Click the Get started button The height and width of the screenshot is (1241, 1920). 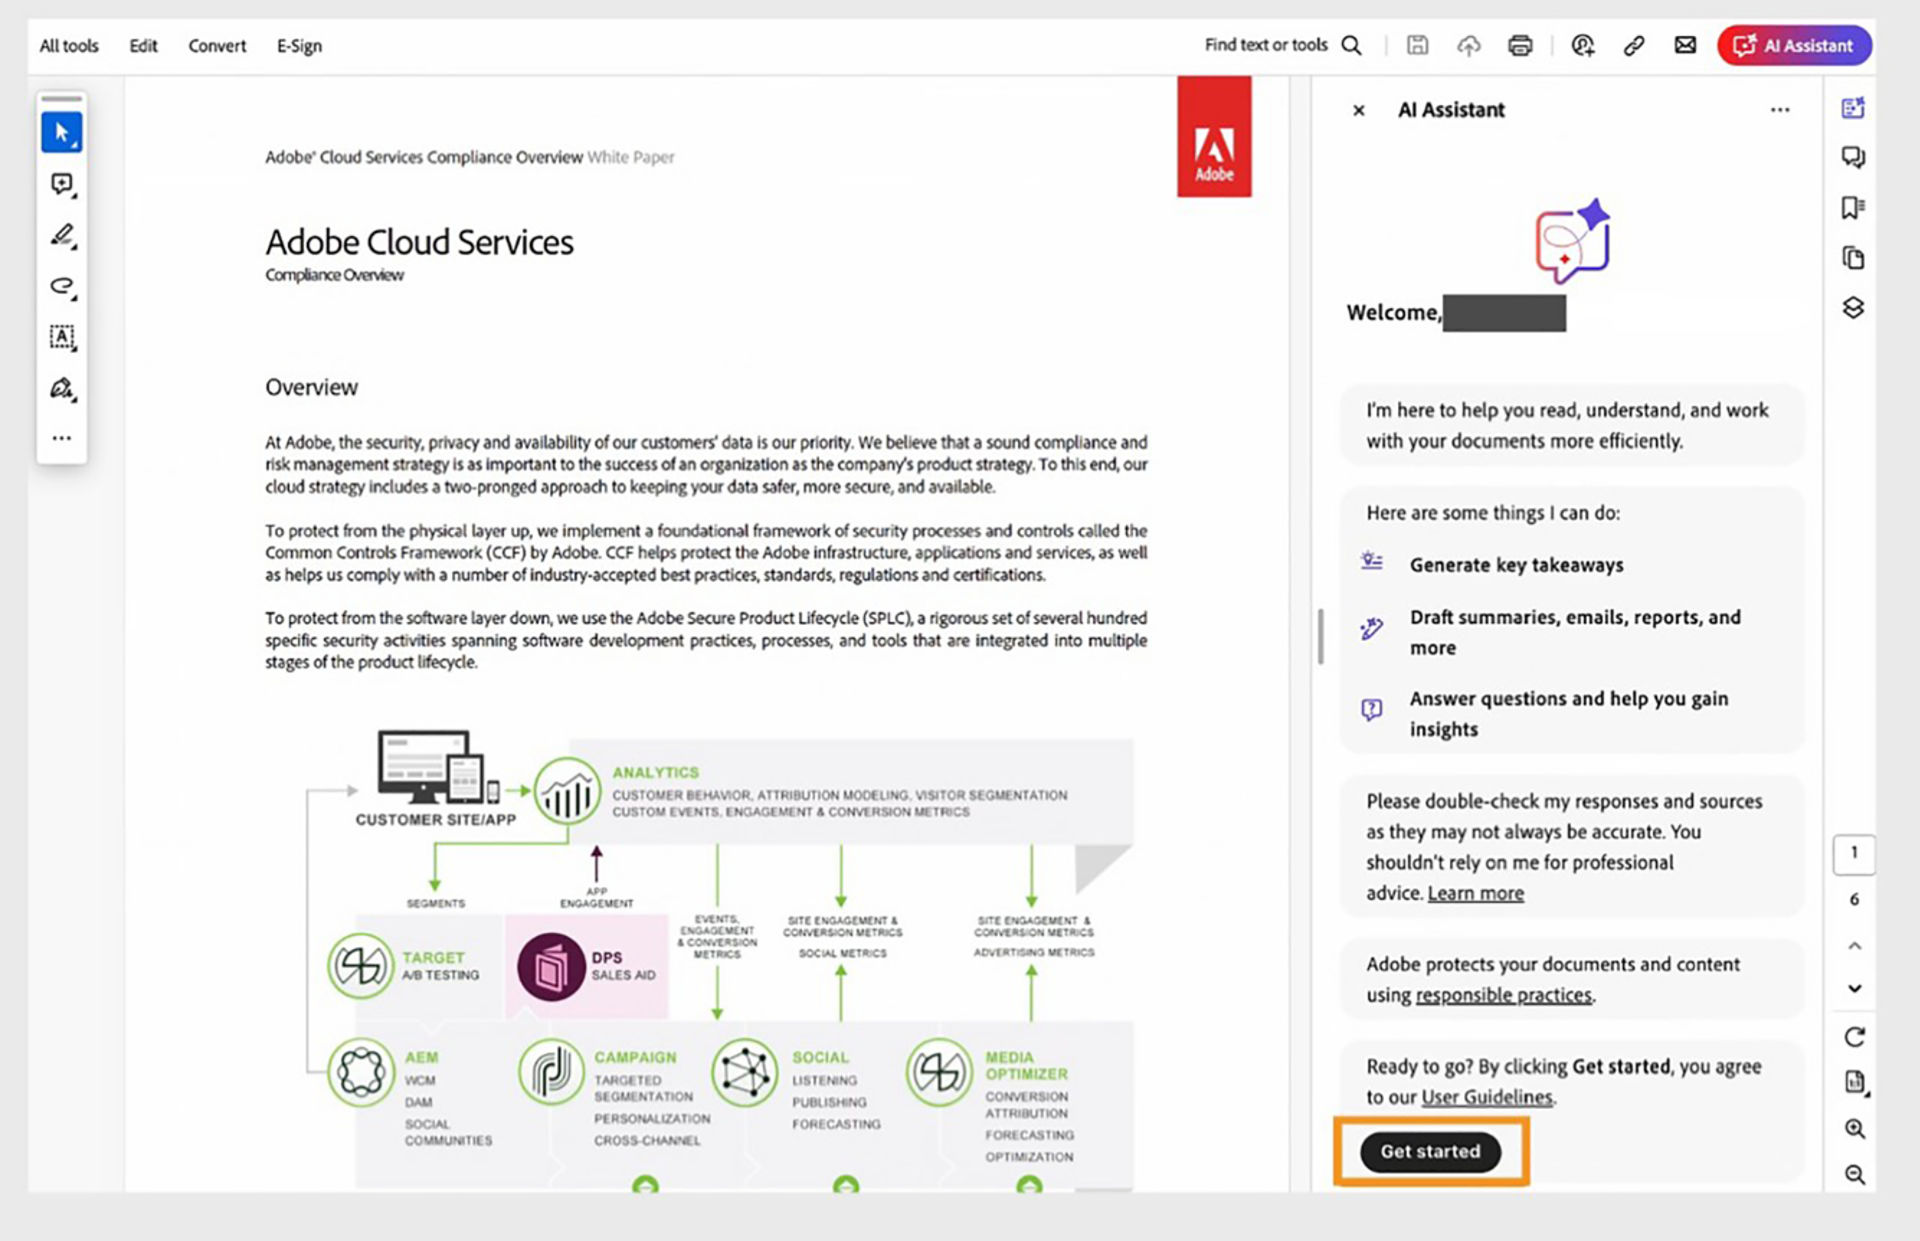point(1430,1151)
